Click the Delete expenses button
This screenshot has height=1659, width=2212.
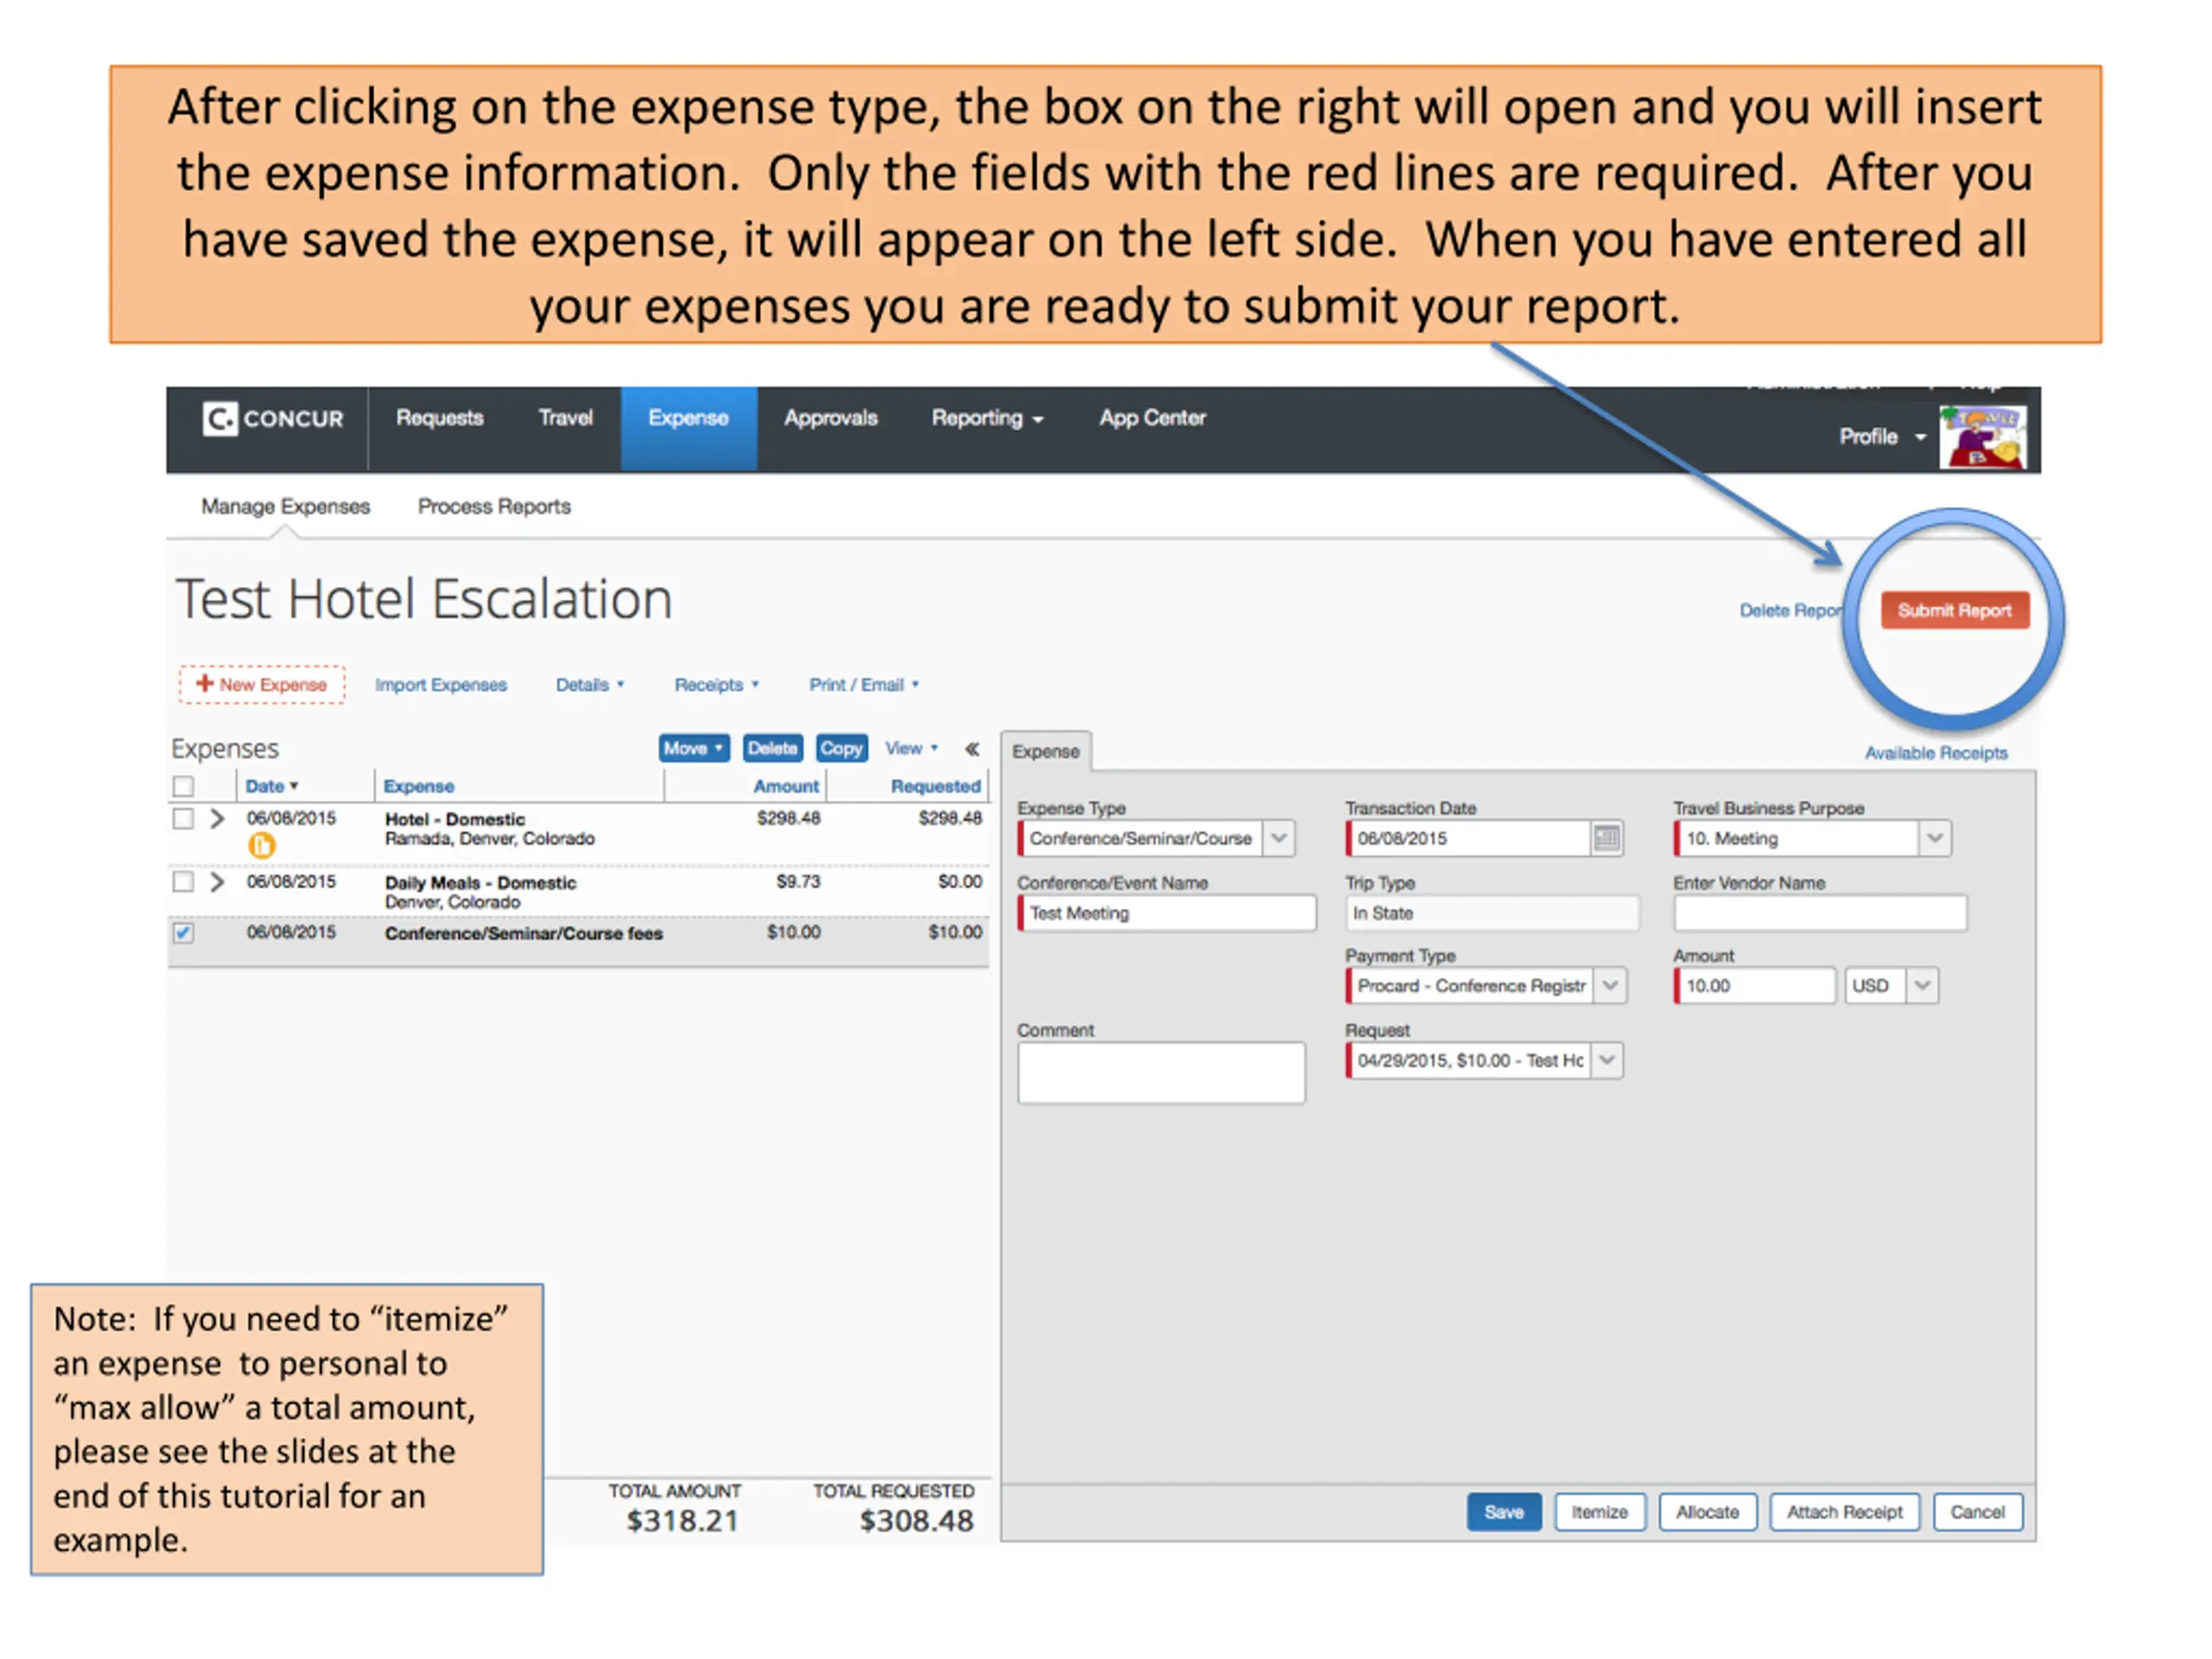772,748
